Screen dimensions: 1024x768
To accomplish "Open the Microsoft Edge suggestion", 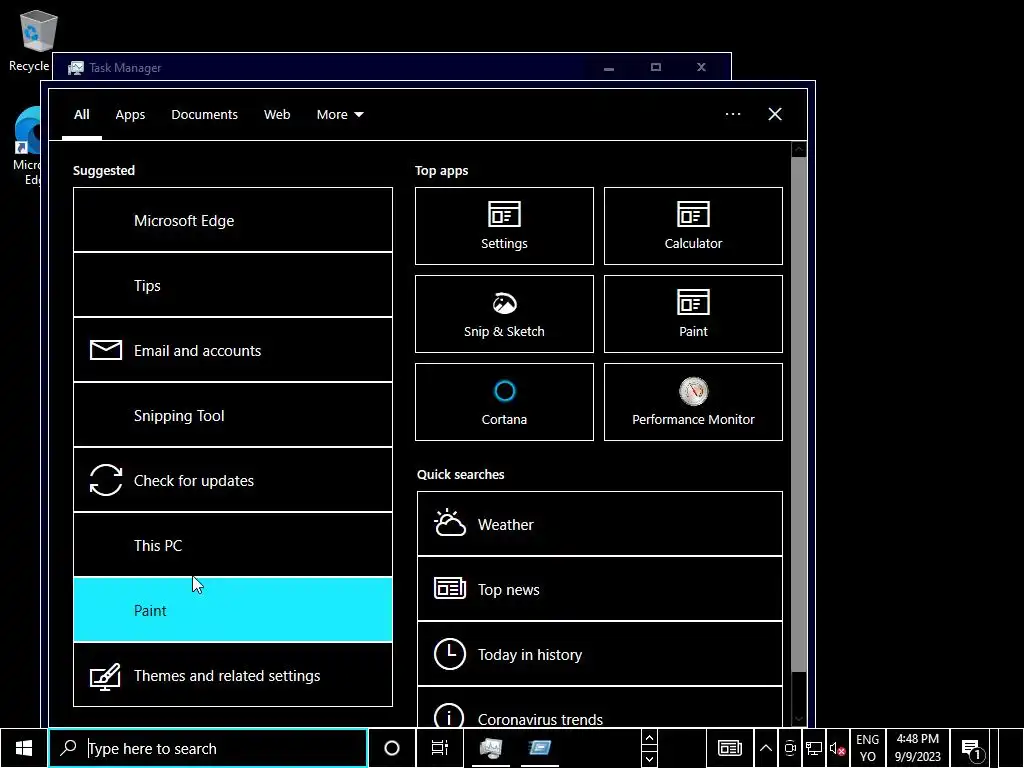I will (x=233, y=220).
